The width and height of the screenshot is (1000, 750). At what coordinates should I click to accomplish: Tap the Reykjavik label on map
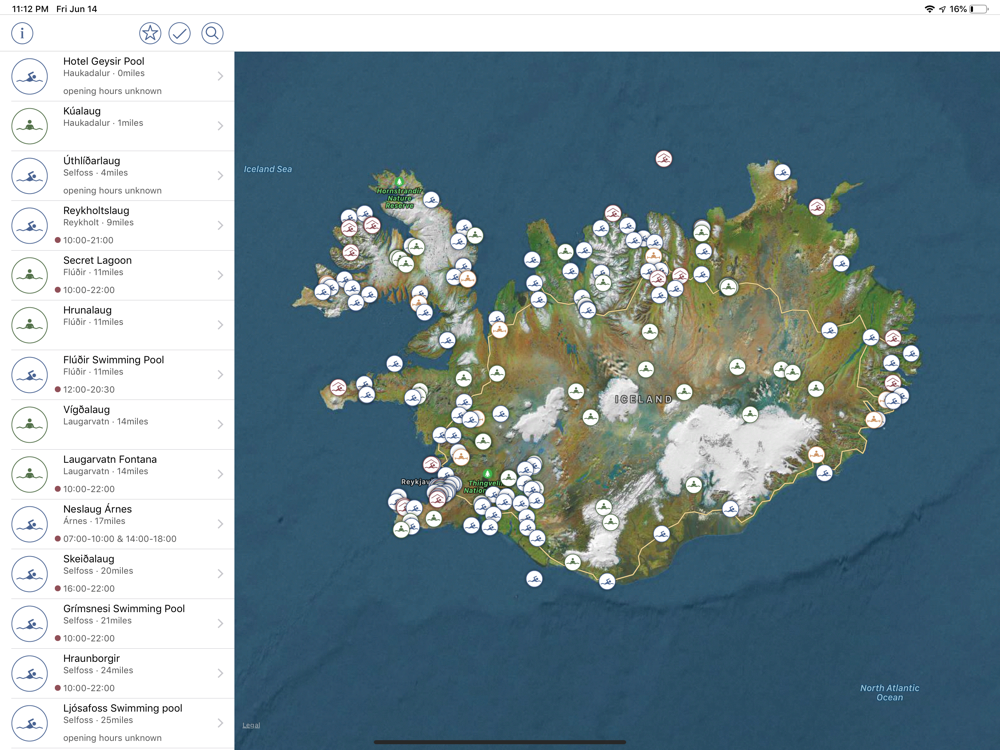[x=416, y=482]
